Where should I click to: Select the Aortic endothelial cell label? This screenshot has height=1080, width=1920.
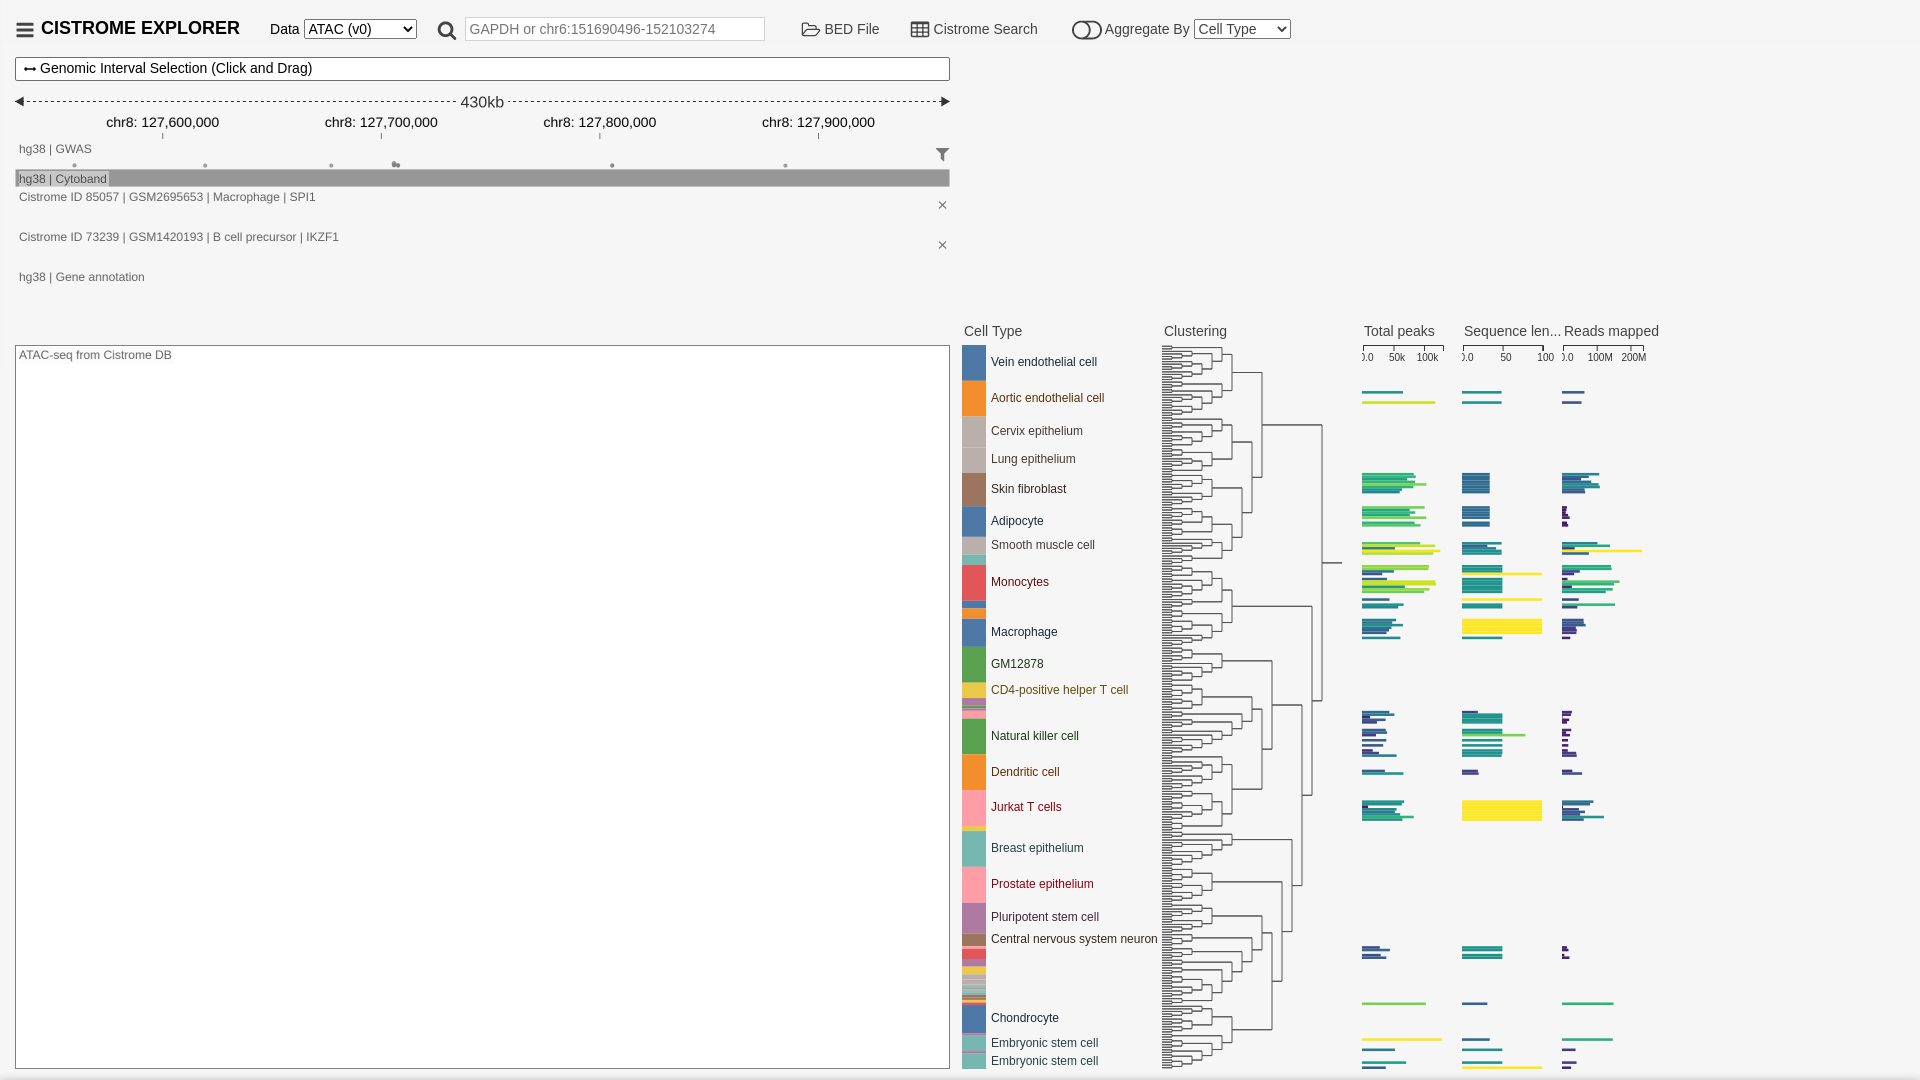[x=1047, y=398]
